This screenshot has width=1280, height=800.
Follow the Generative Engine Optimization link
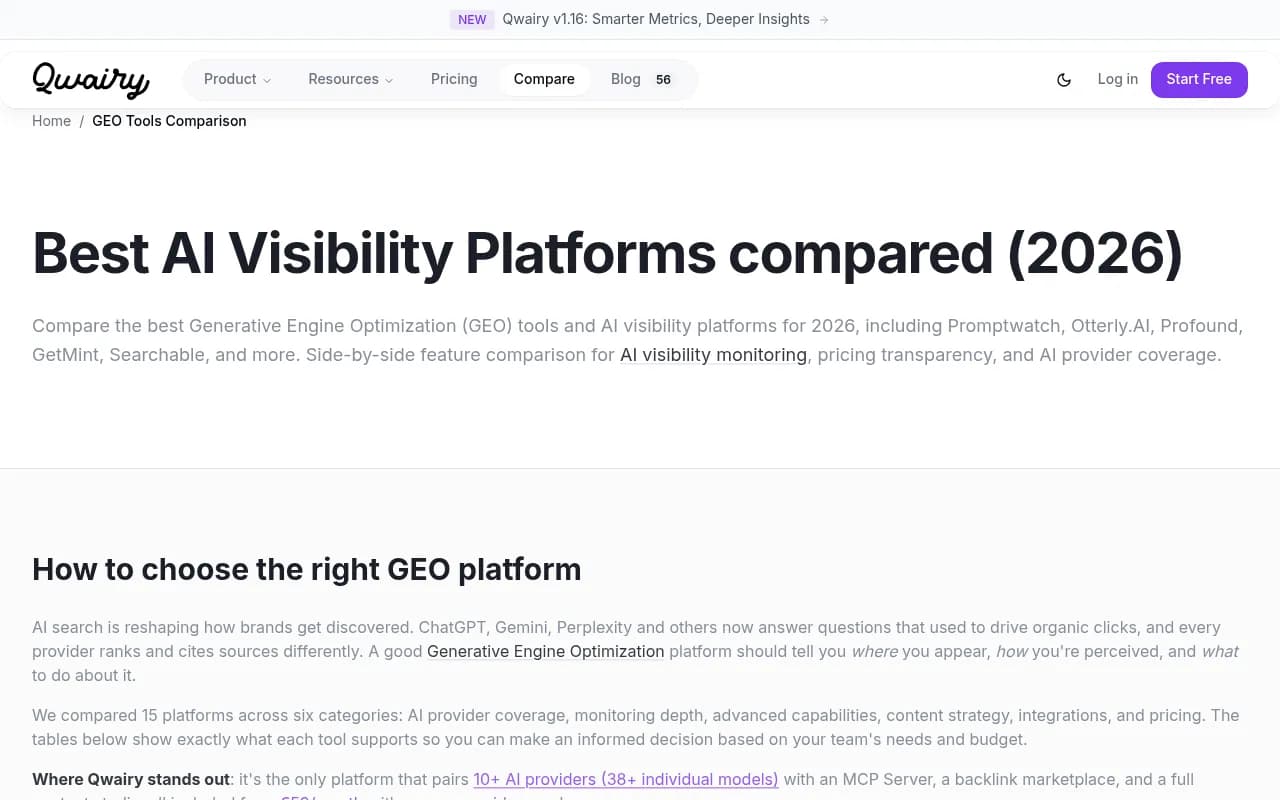coord(545,651)
